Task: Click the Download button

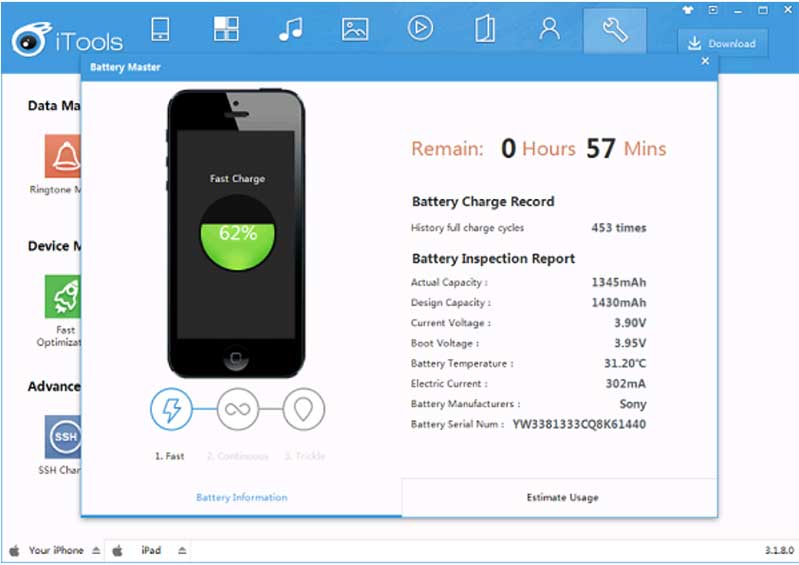Action: (x=723, y=43)
